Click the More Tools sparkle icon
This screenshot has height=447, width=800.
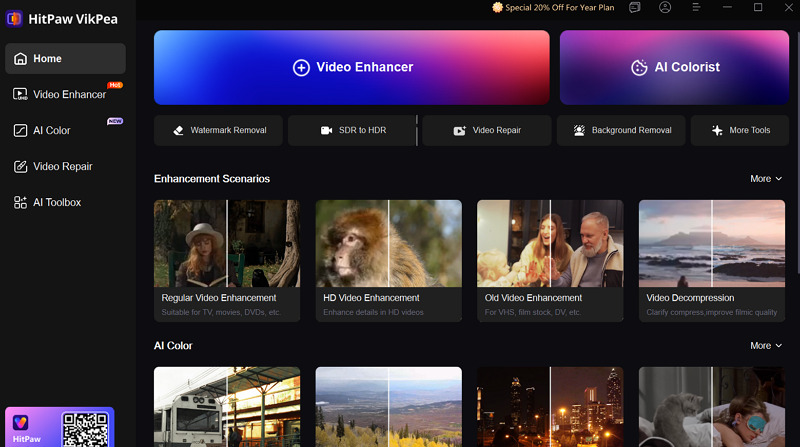[x=716, y=131]
